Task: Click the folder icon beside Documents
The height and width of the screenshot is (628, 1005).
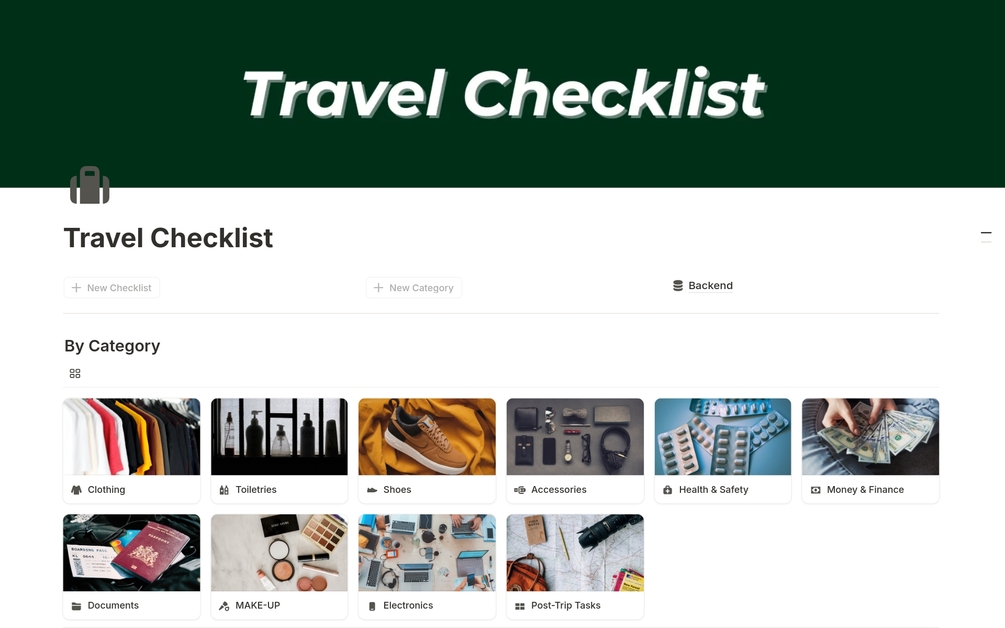Action: [x=76, y=606]
